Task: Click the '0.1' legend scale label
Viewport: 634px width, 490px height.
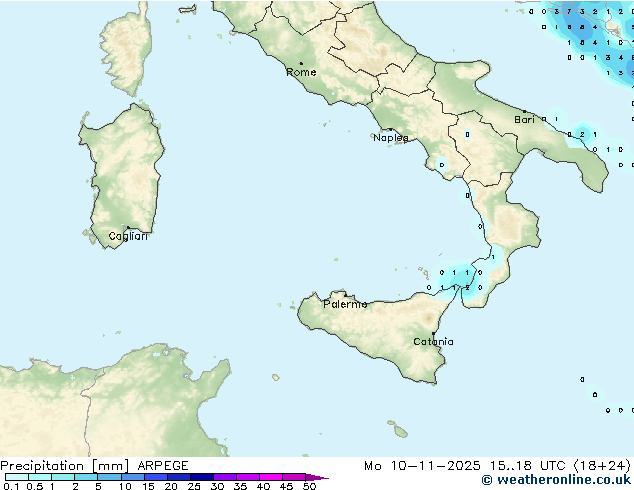Action: [x=11, y=486]
